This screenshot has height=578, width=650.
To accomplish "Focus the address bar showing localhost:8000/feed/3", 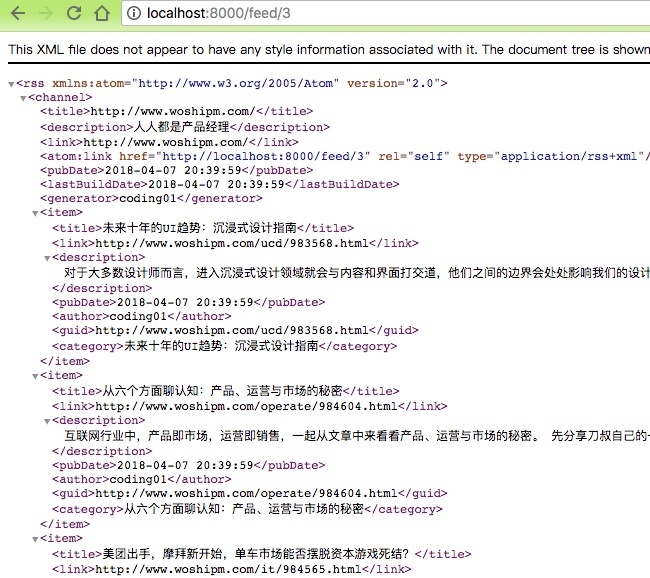I will point(386,13).
